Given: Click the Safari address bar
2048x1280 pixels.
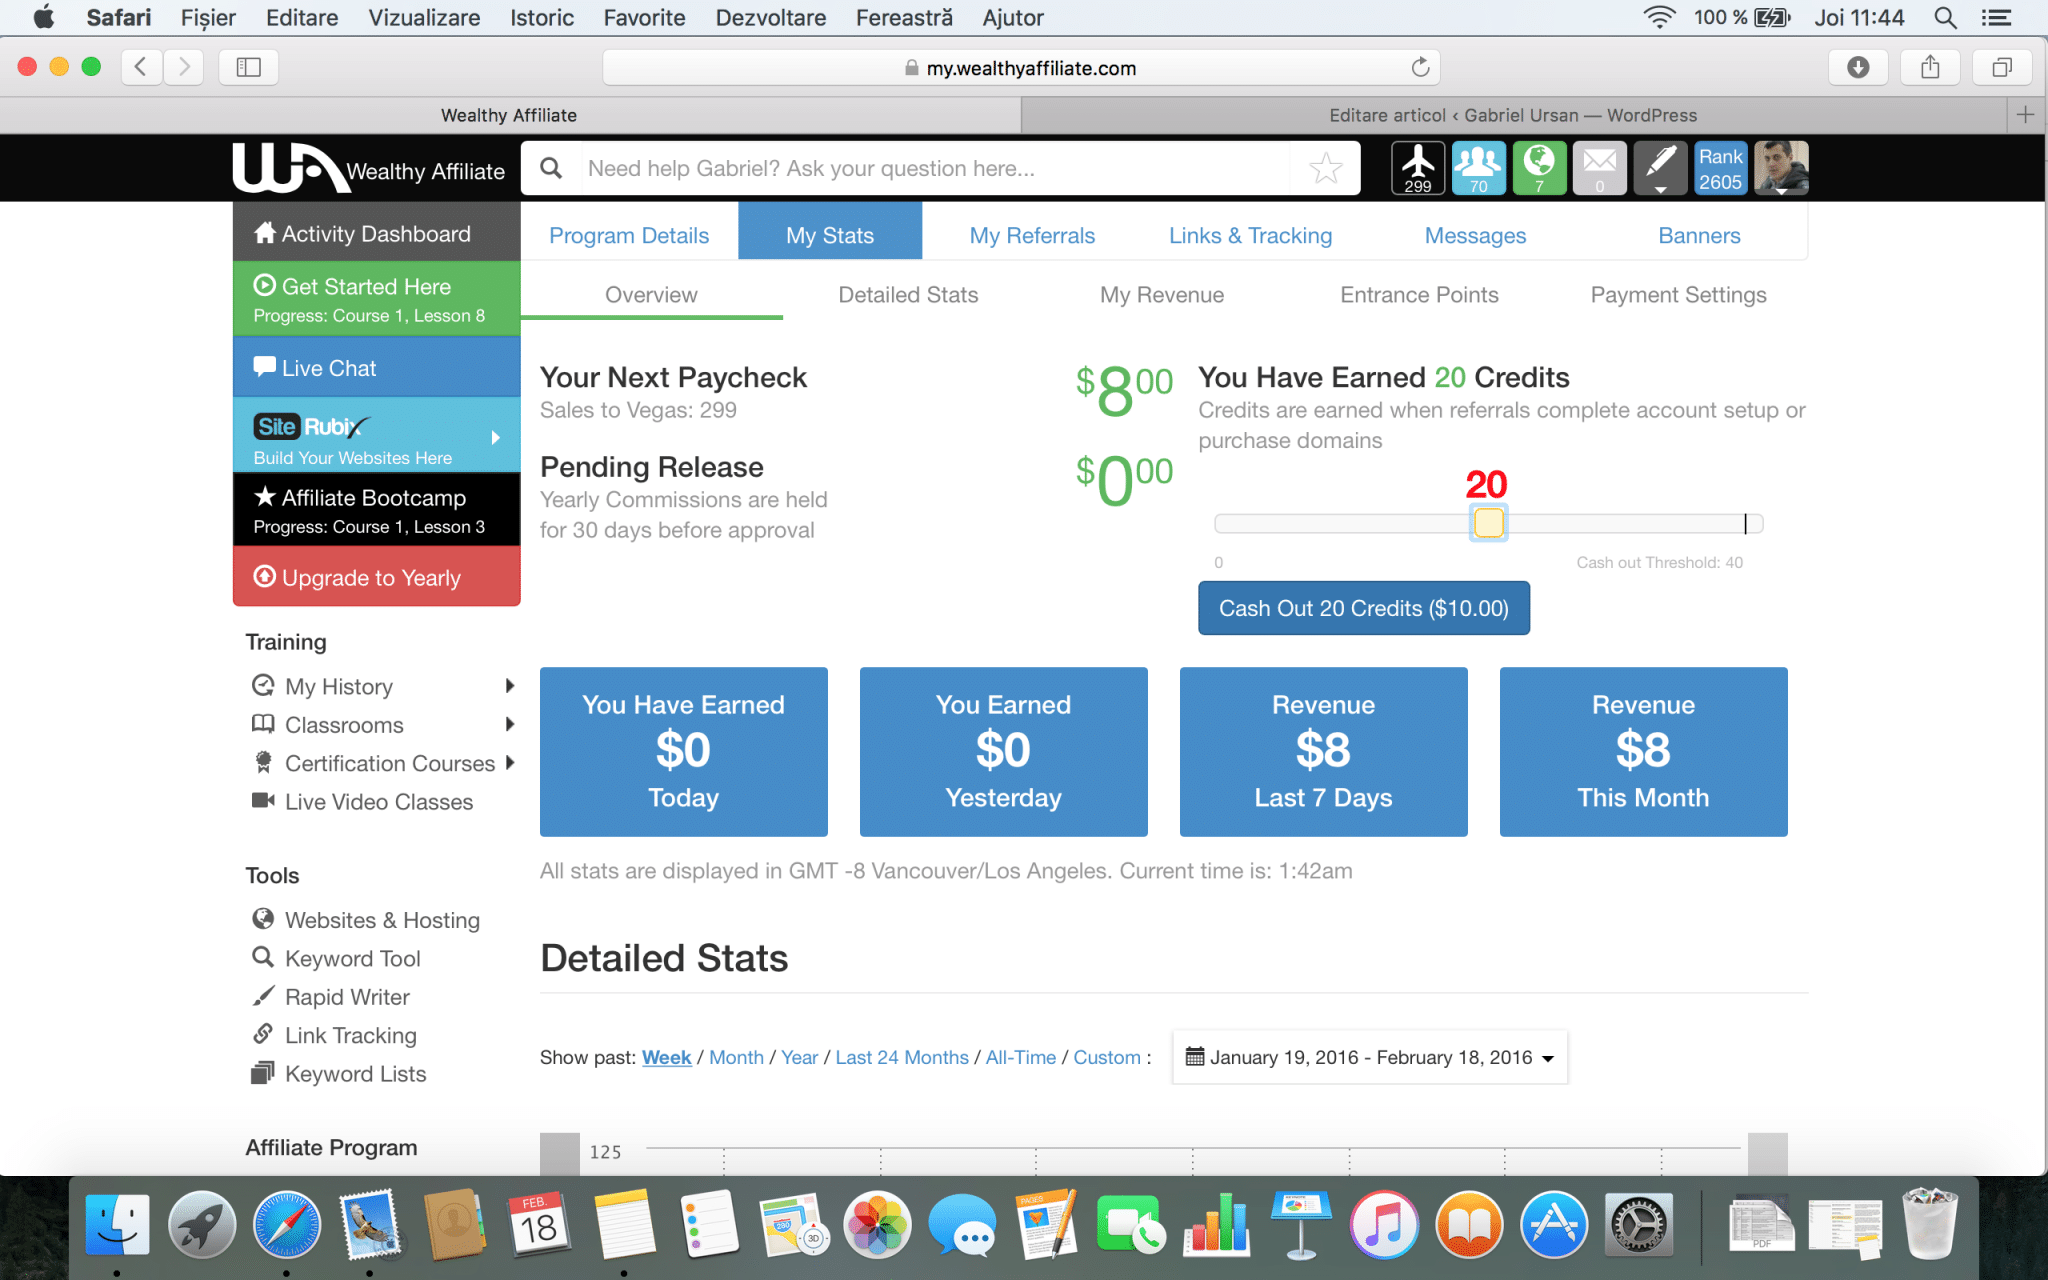Looking at the screenshot, I should tap(1021, 67).
